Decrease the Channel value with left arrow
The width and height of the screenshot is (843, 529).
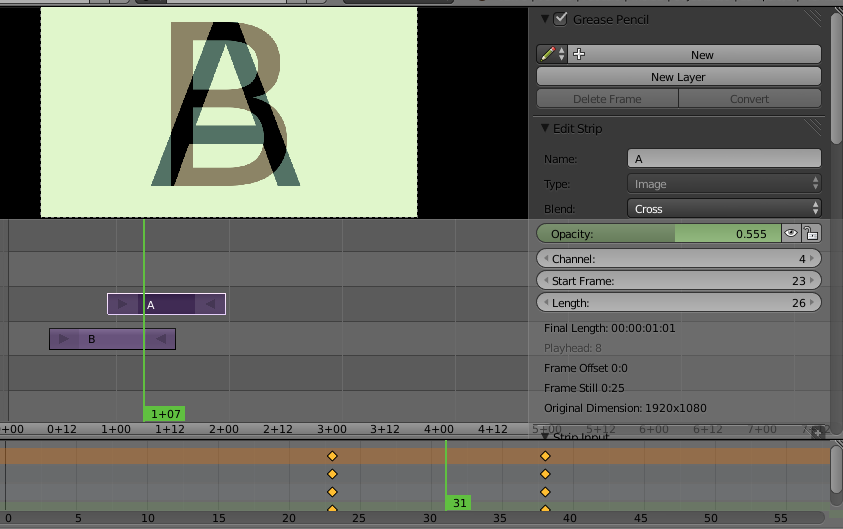[x=546, y=259]
